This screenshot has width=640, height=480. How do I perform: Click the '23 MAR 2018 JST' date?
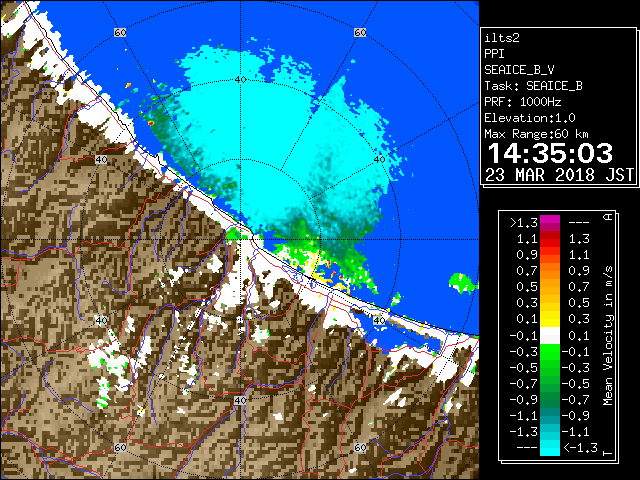(559, 175)
